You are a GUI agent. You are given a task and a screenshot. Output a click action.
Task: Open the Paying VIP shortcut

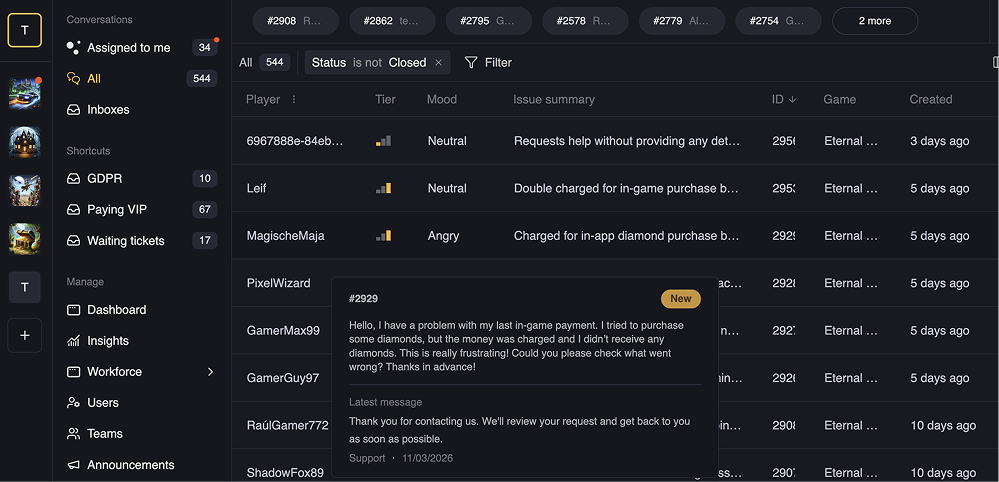pyautogui.click(x=141, y=209)
